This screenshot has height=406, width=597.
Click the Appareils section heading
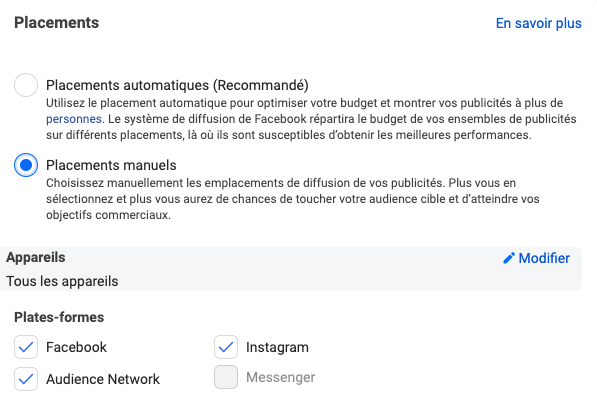pyautogui.click(x=36, y=257)
